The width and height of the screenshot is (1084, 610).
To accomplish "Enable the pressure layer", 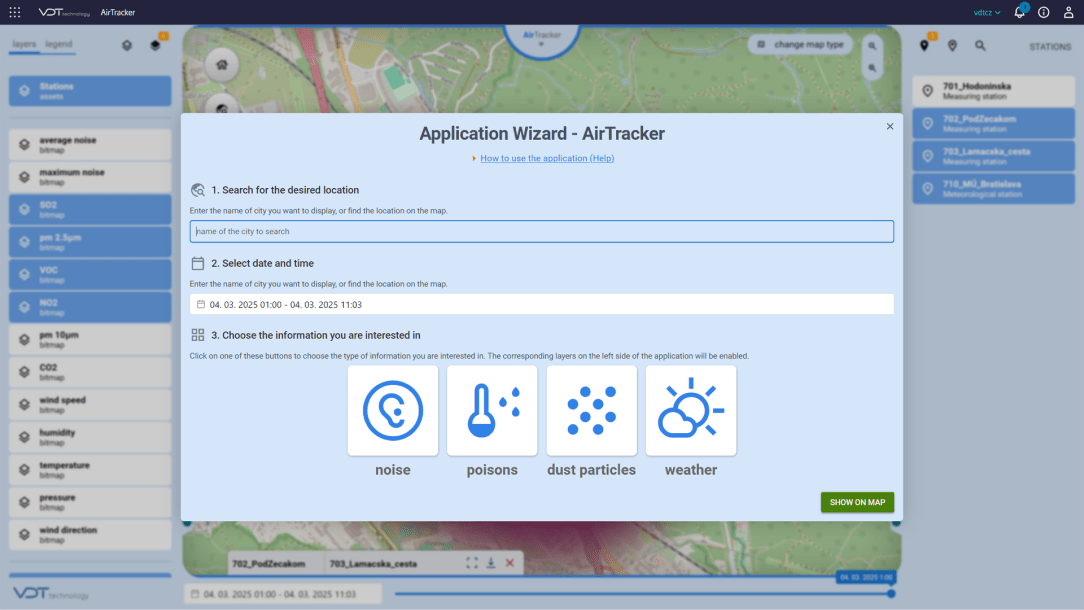I will click(90, 502).
